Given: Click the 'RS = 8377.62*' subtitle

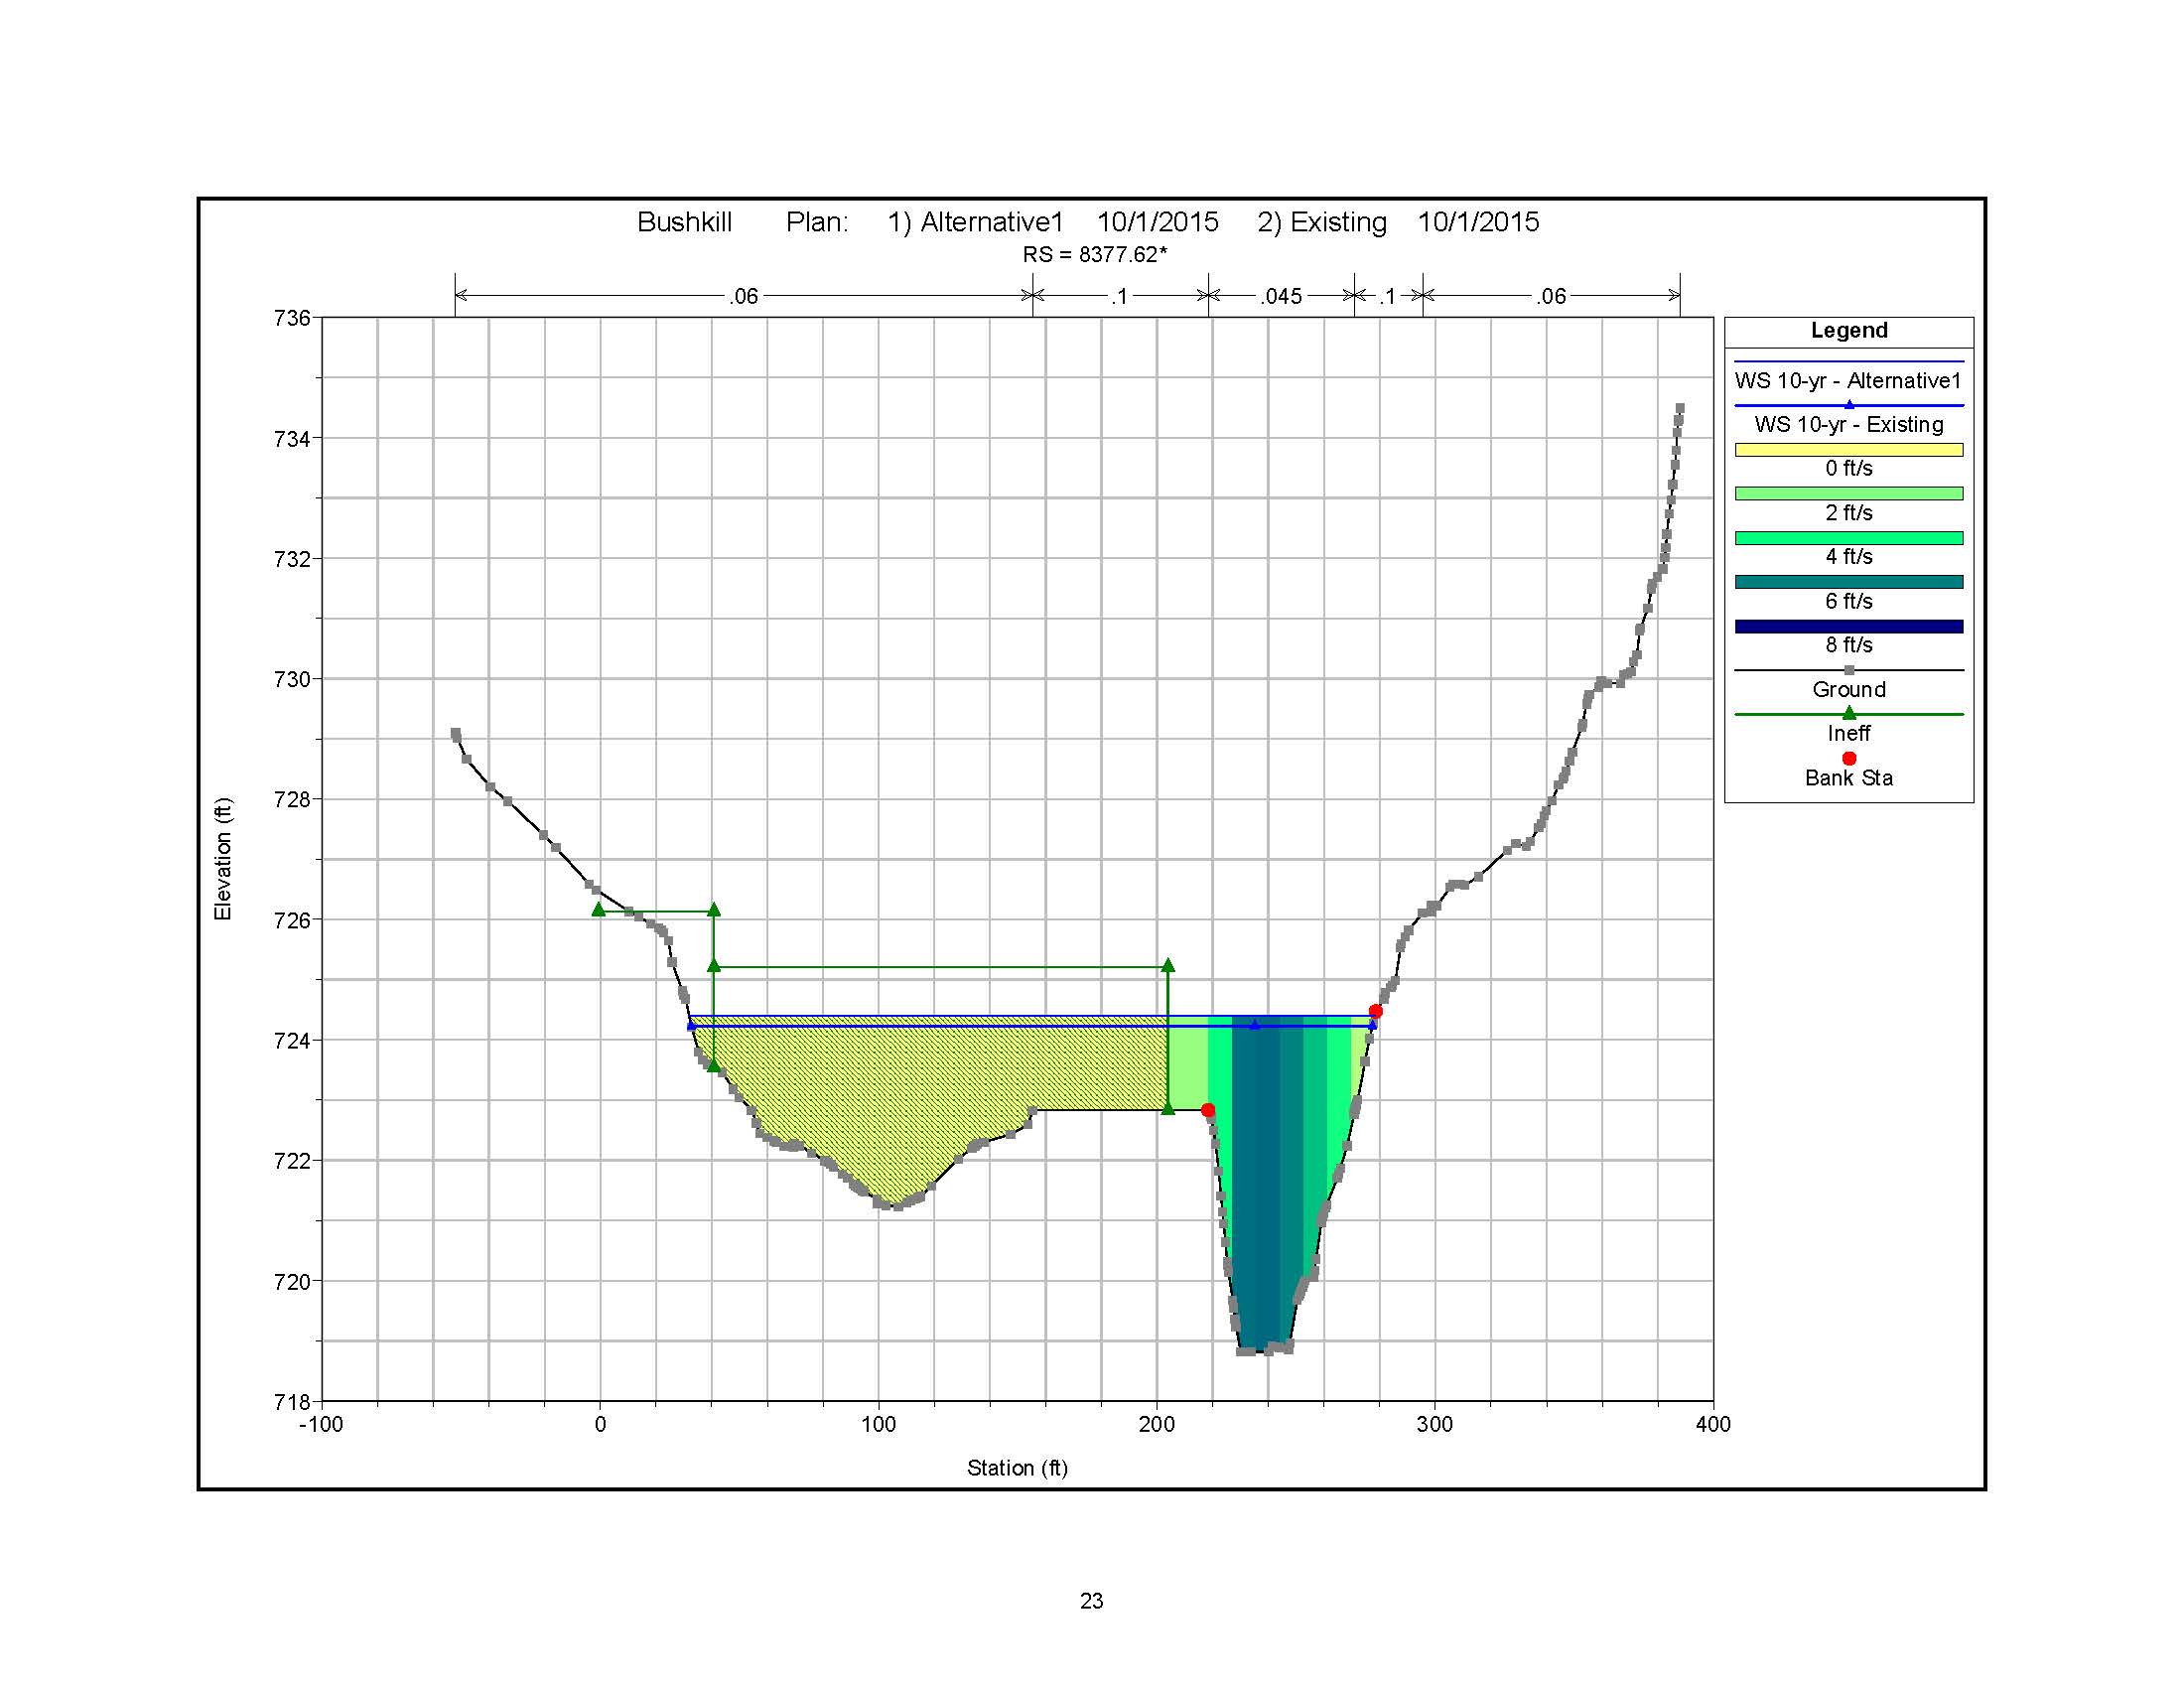Looking at the screenshot, I should [1094, 255].
